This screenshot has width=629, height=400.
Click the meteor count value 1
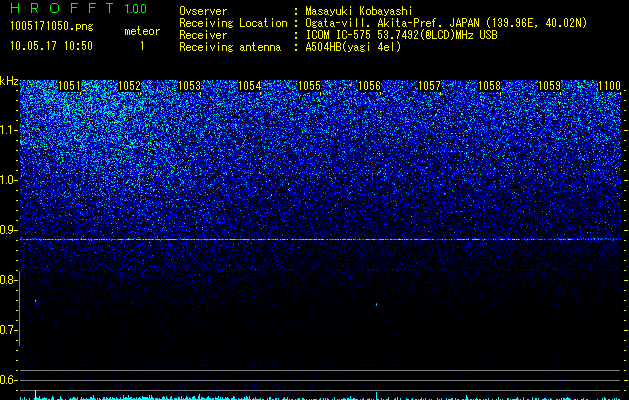pyautogui.click(x=142, y=46)
